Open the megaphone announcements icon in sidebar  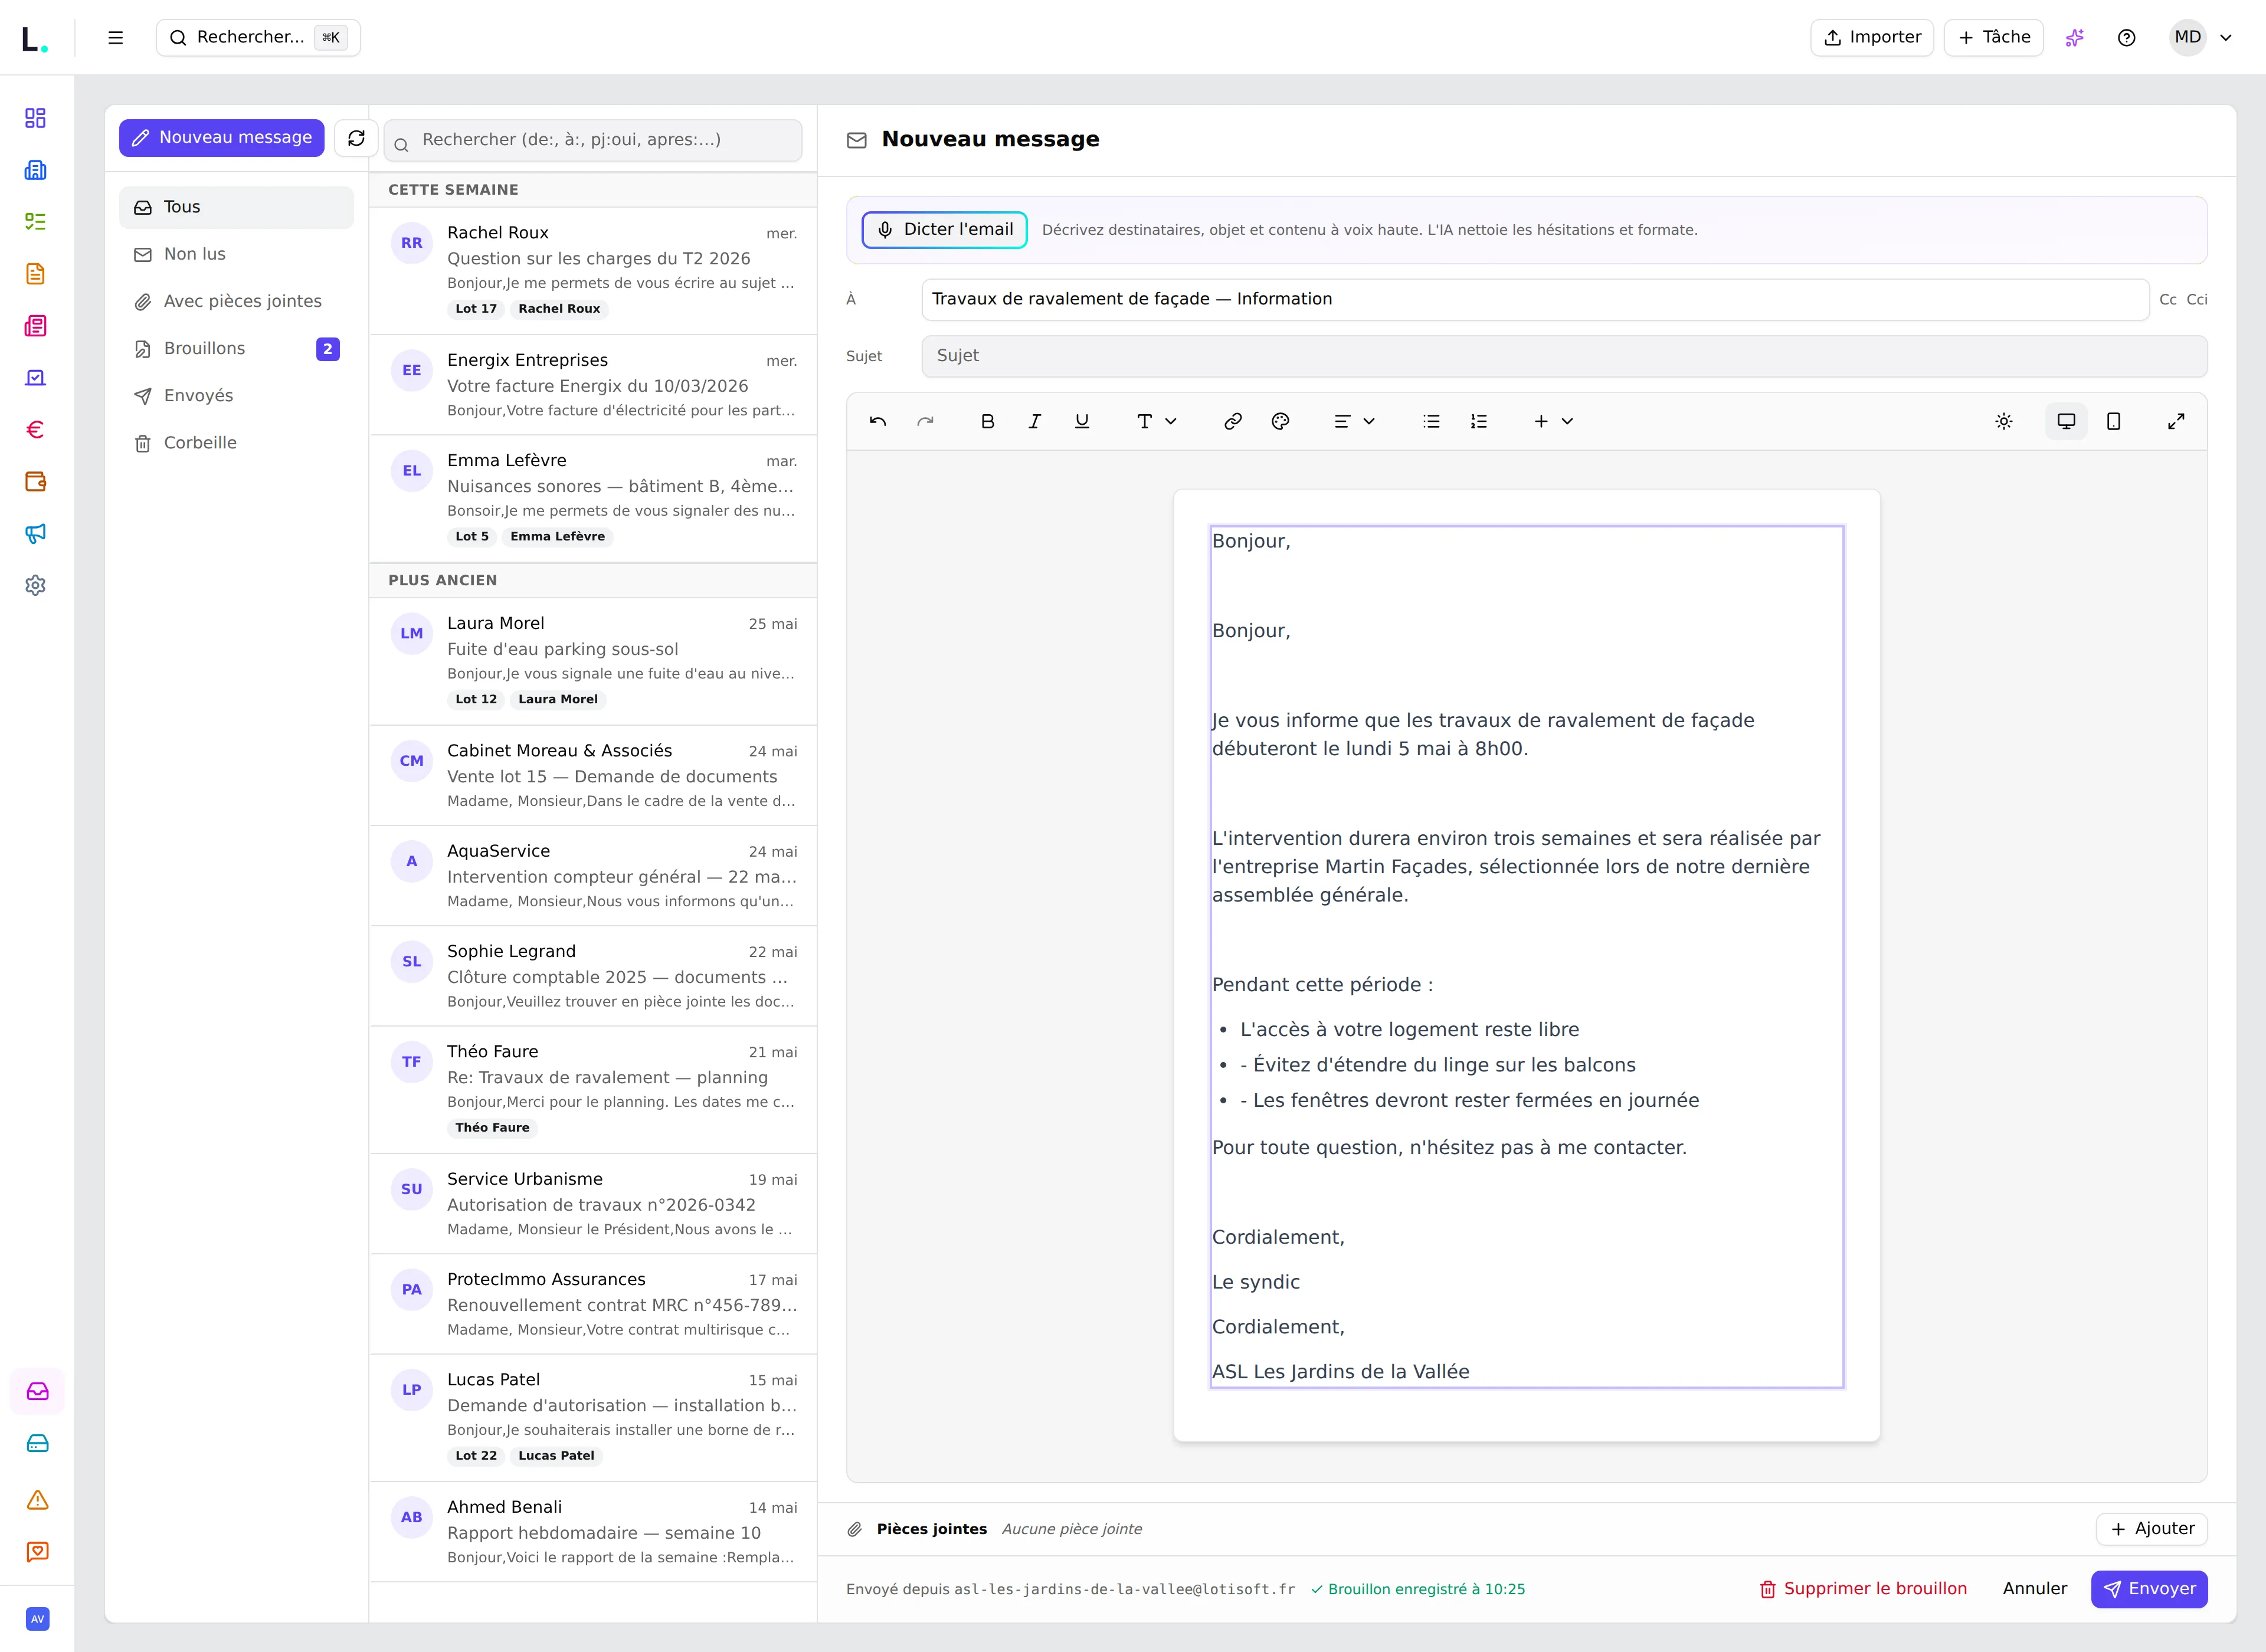point(36,534)
